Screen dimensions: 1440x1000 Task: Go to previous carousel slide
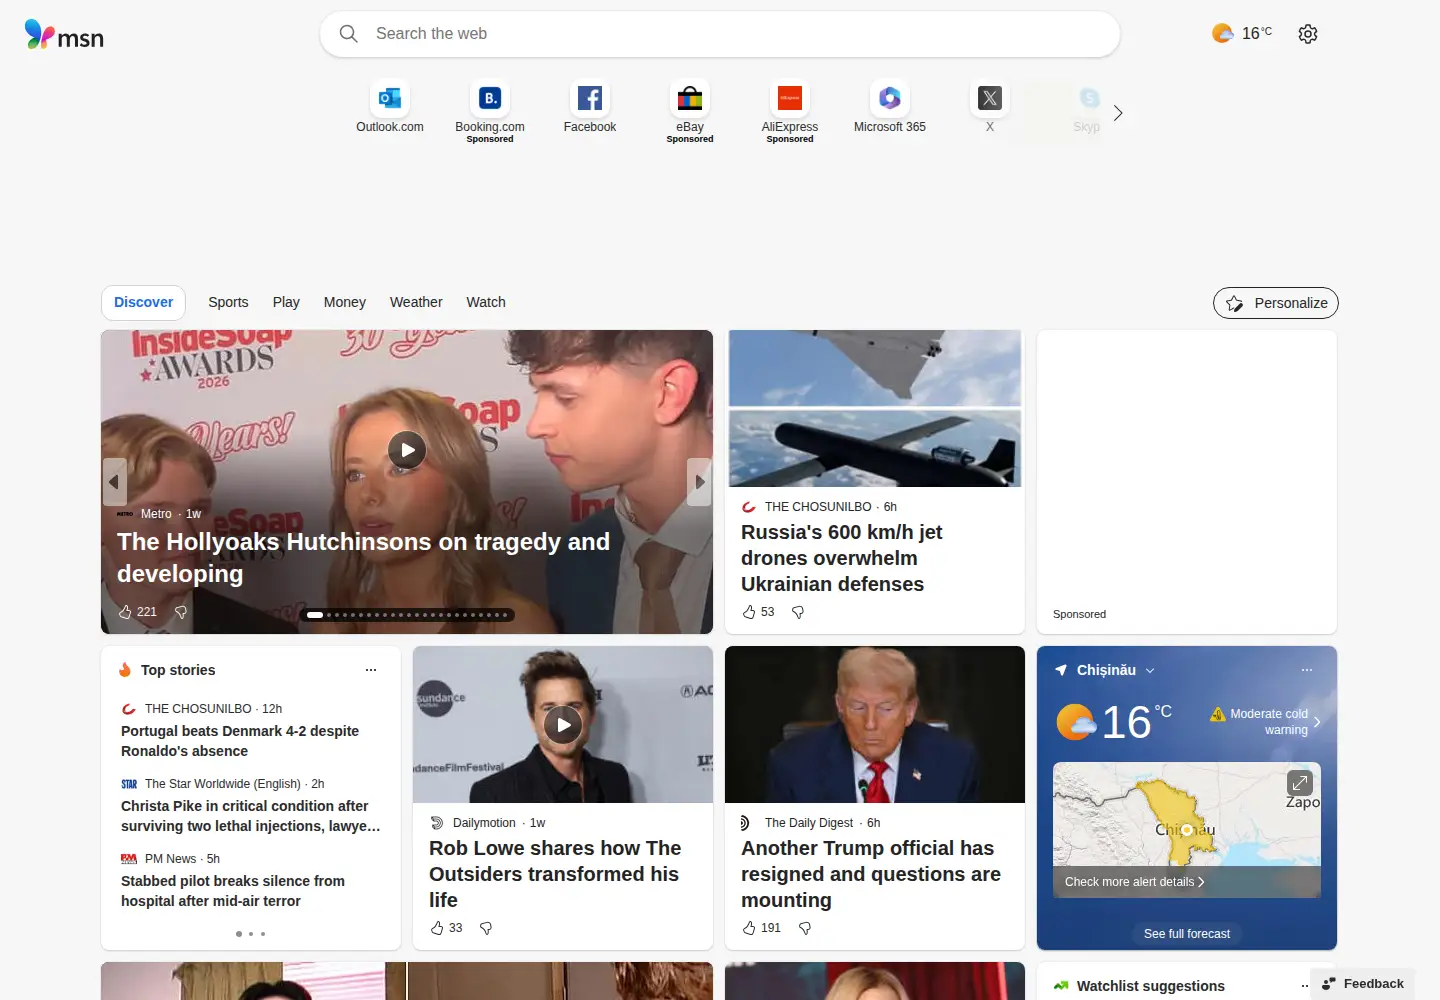coord(114,482)
